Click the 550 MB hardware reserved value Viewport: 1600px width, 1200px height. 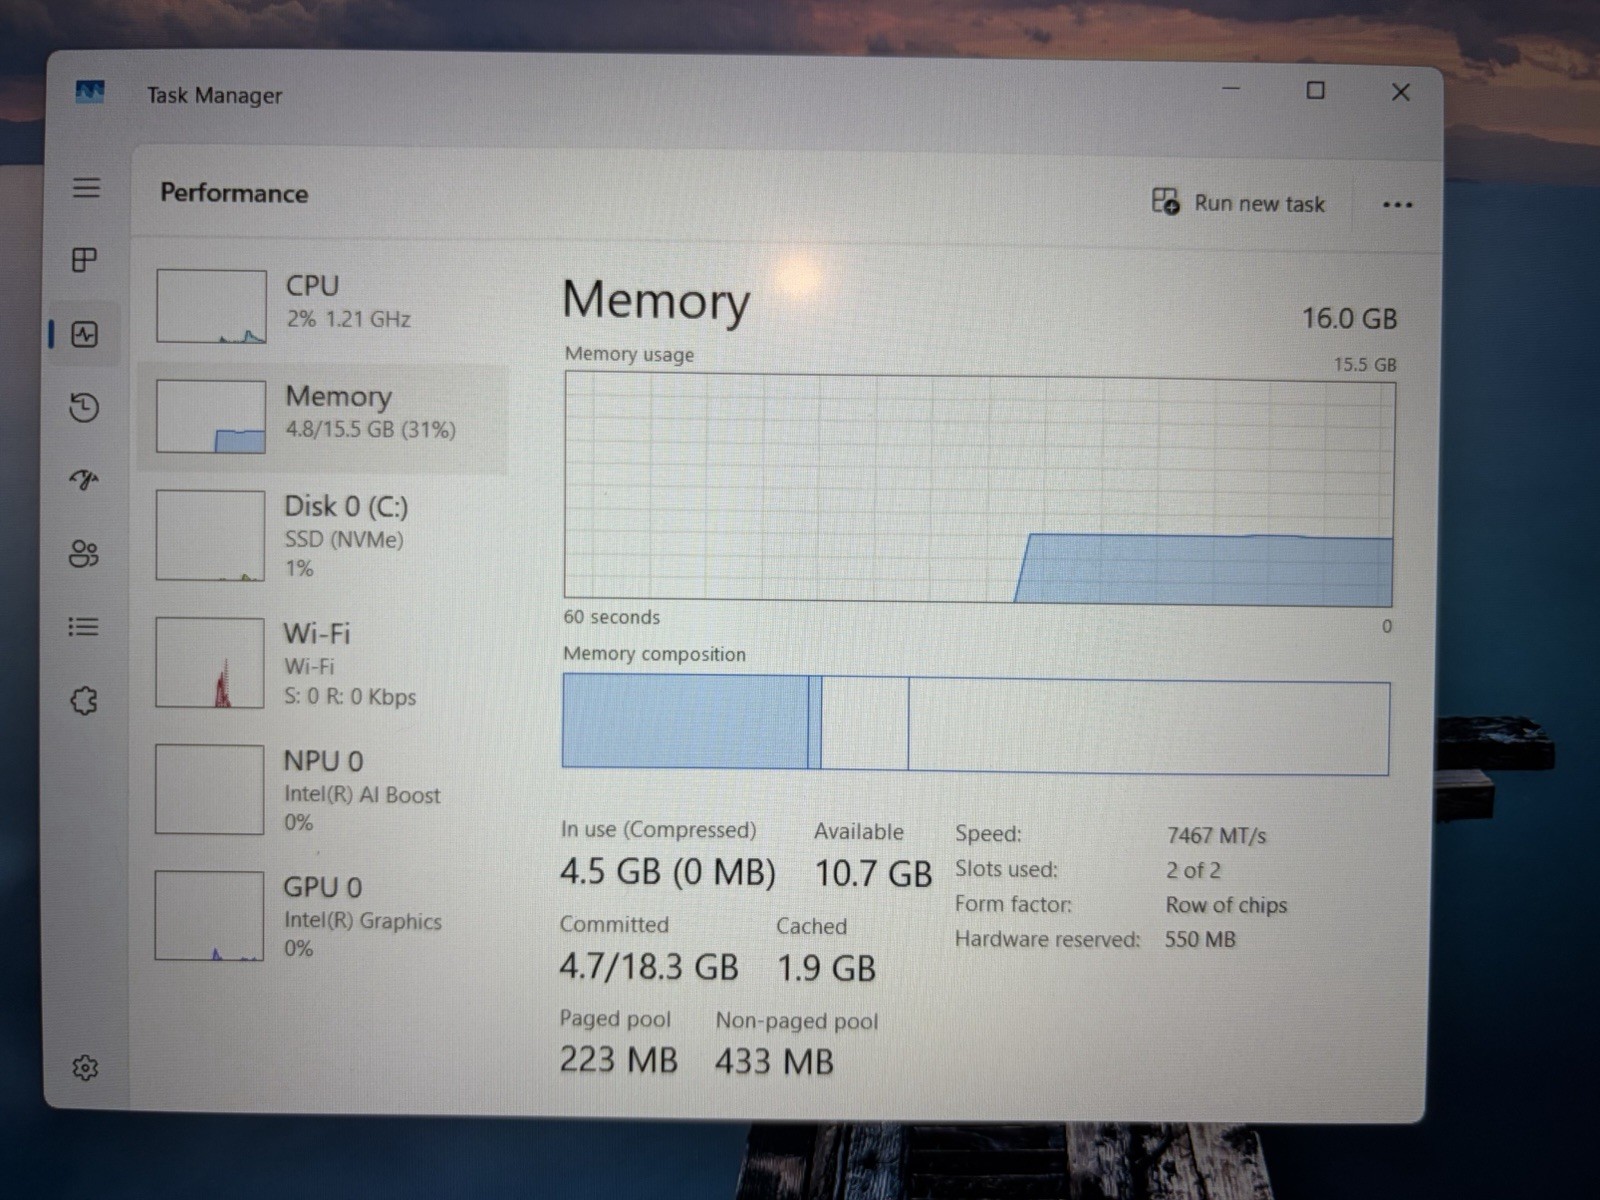[1200, 940]
